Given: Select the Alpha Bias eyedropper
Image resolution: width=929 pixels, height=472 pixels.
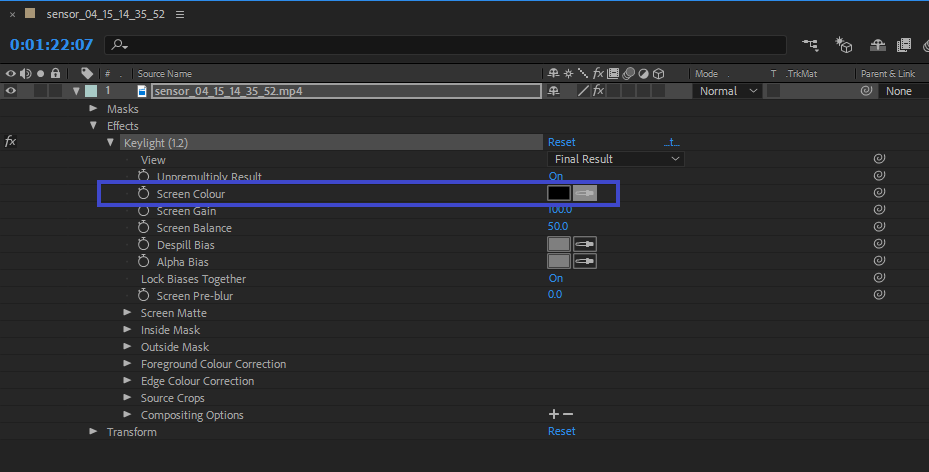Looking at the screenshot, I should pos(585,261).
